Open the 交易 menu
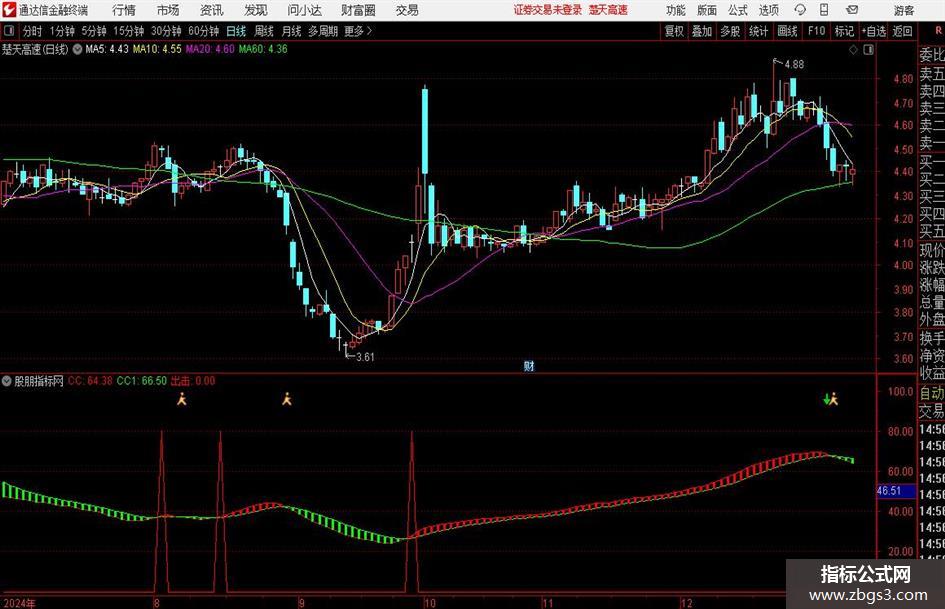 click(407, 10)
